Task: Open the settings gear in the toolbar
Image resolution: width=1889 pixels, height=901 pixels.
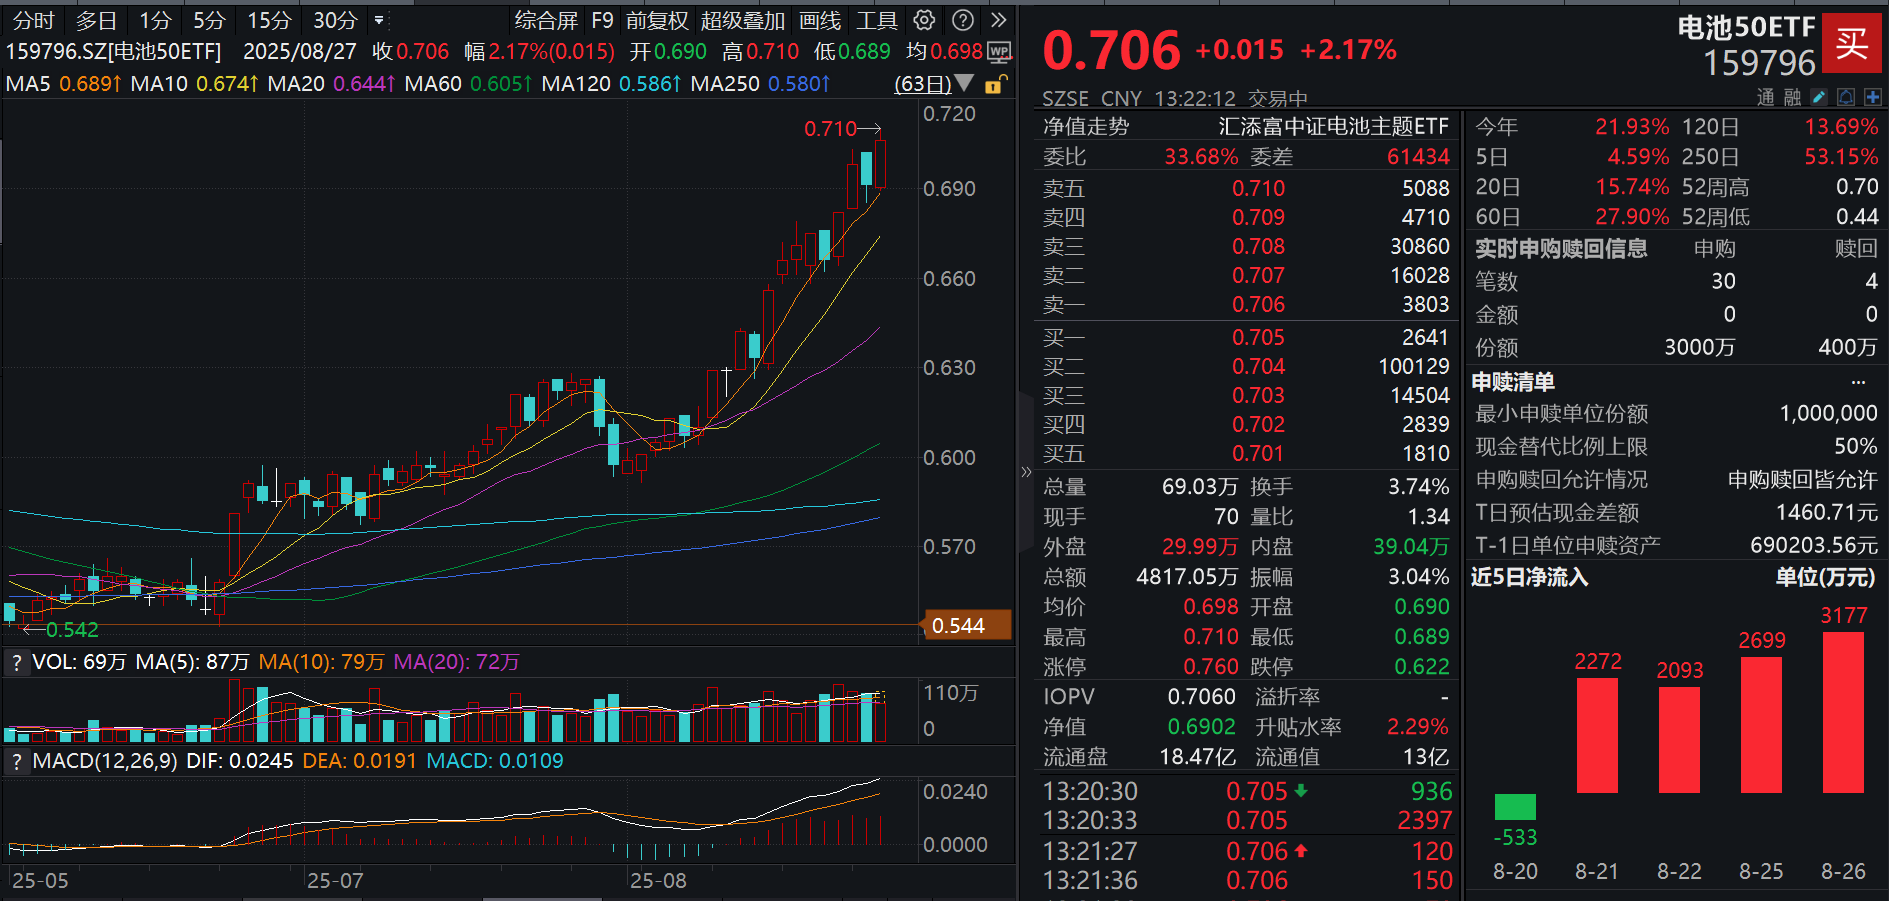Action: 923,20
